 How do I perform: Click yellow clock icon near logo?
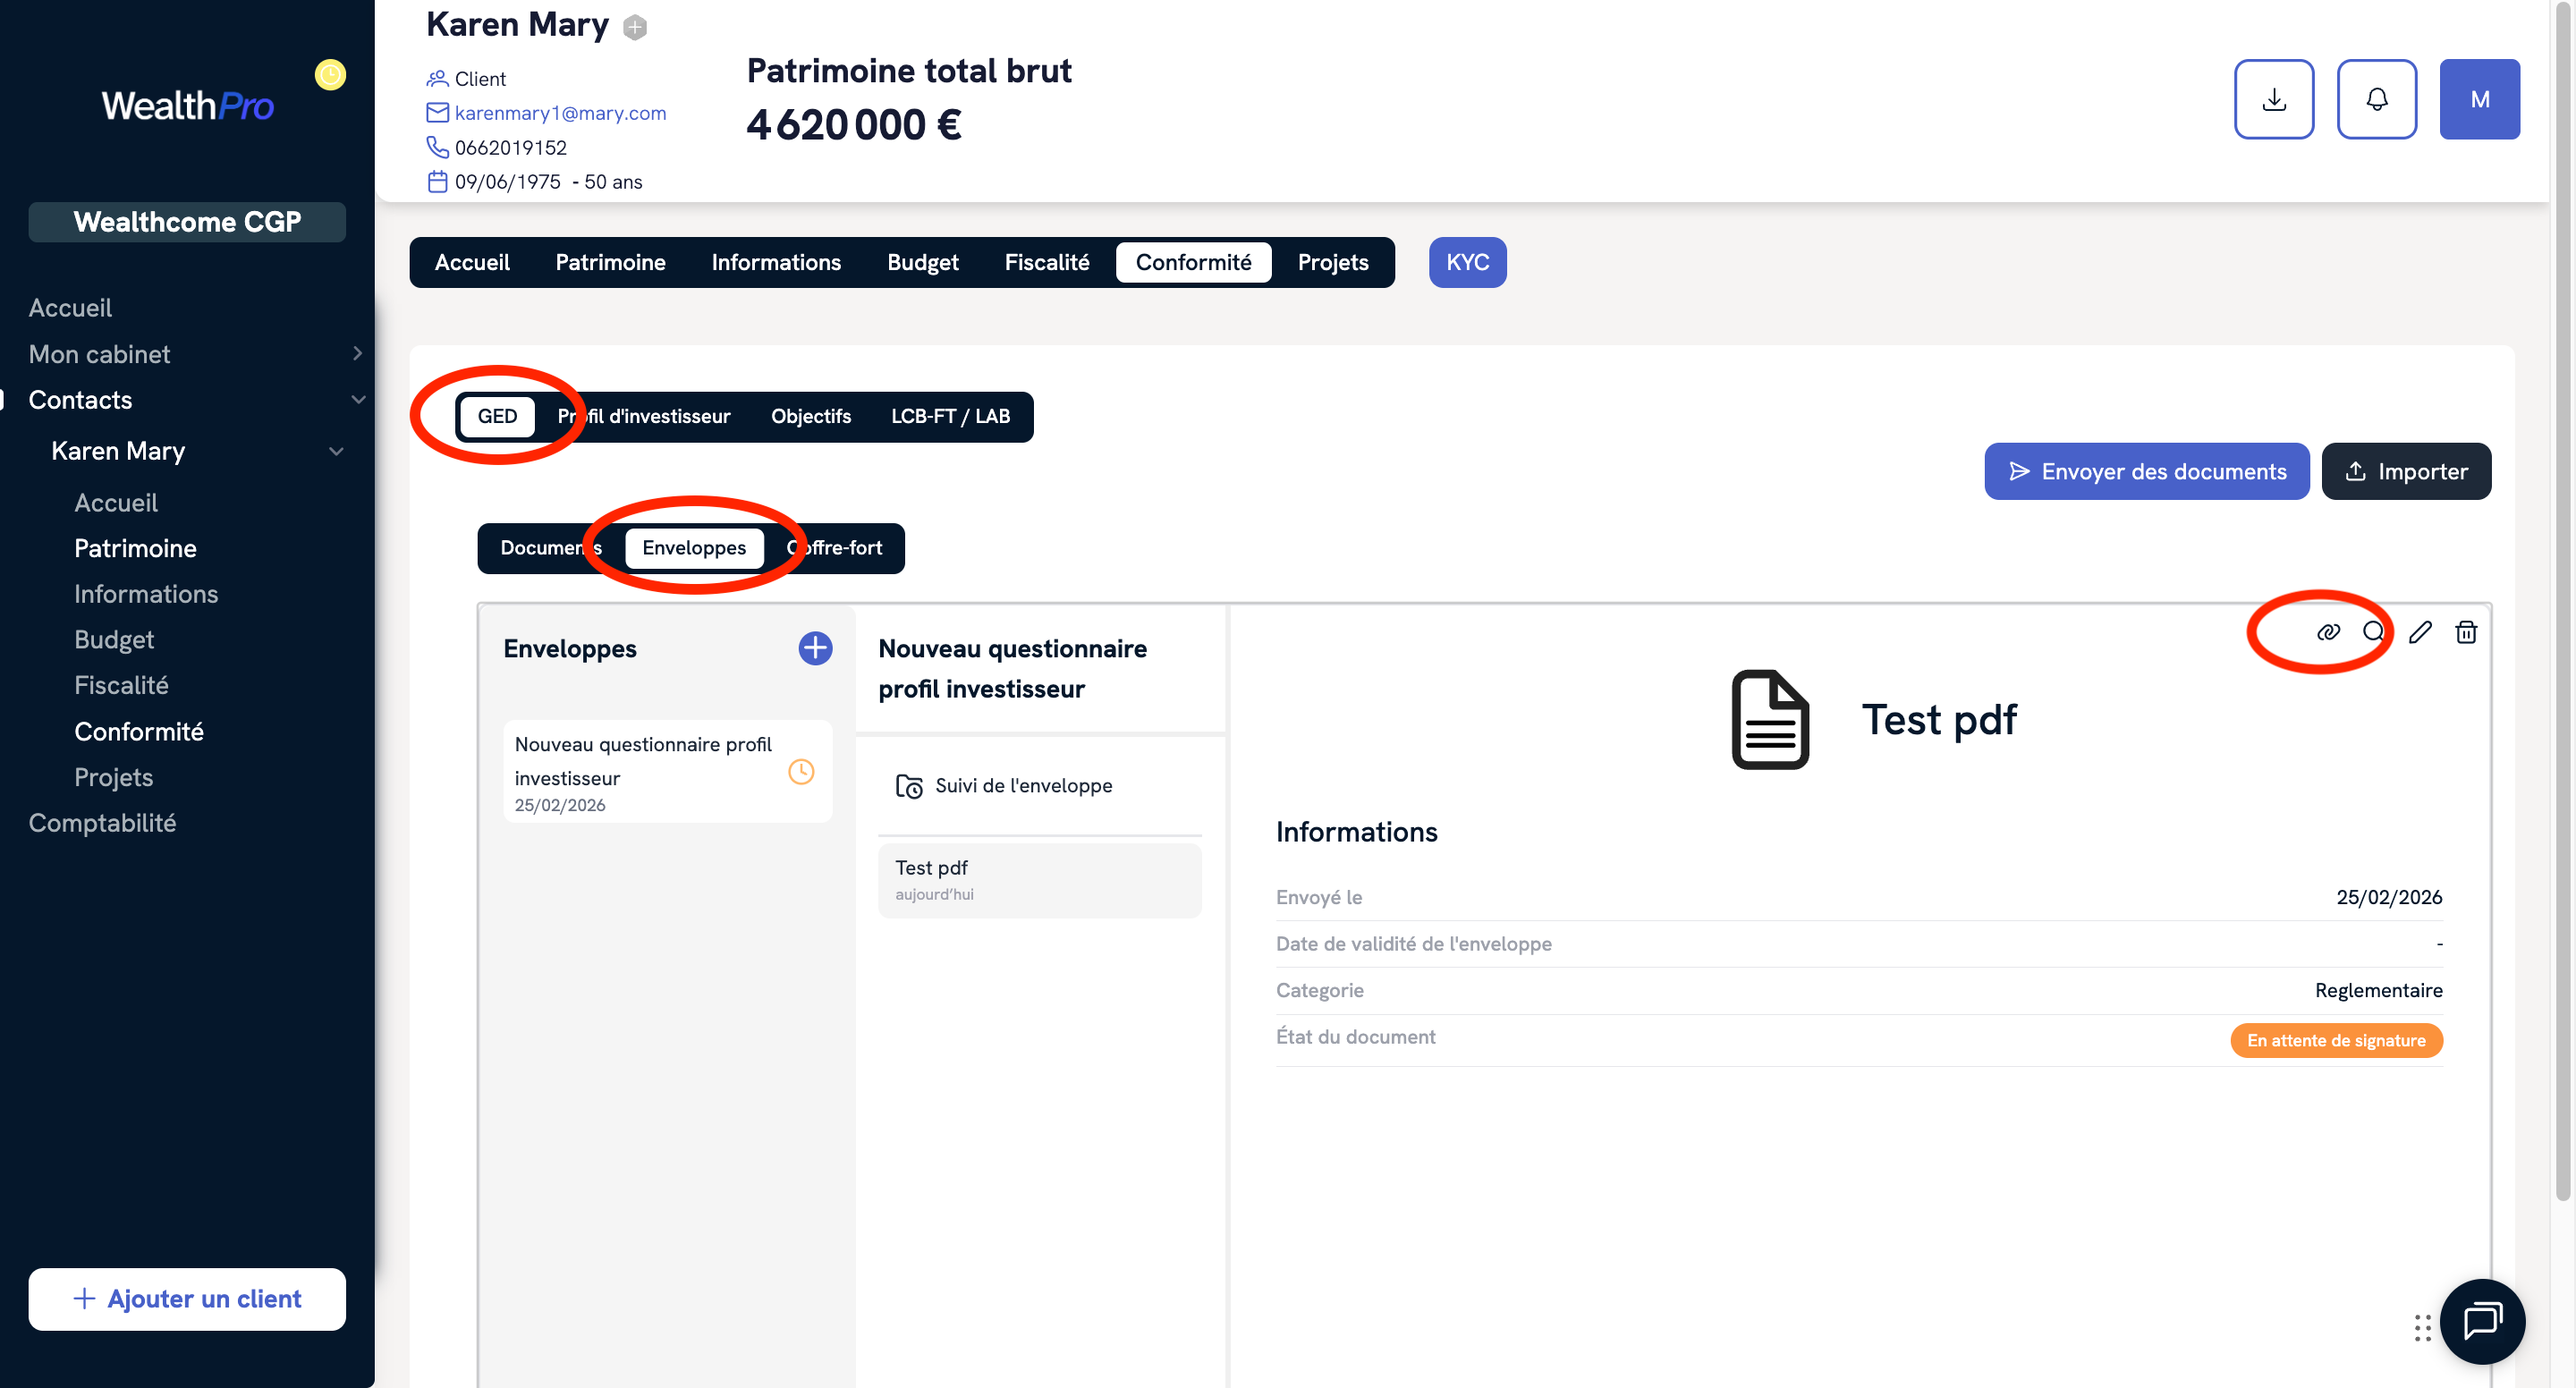click(x=330, y=75)
